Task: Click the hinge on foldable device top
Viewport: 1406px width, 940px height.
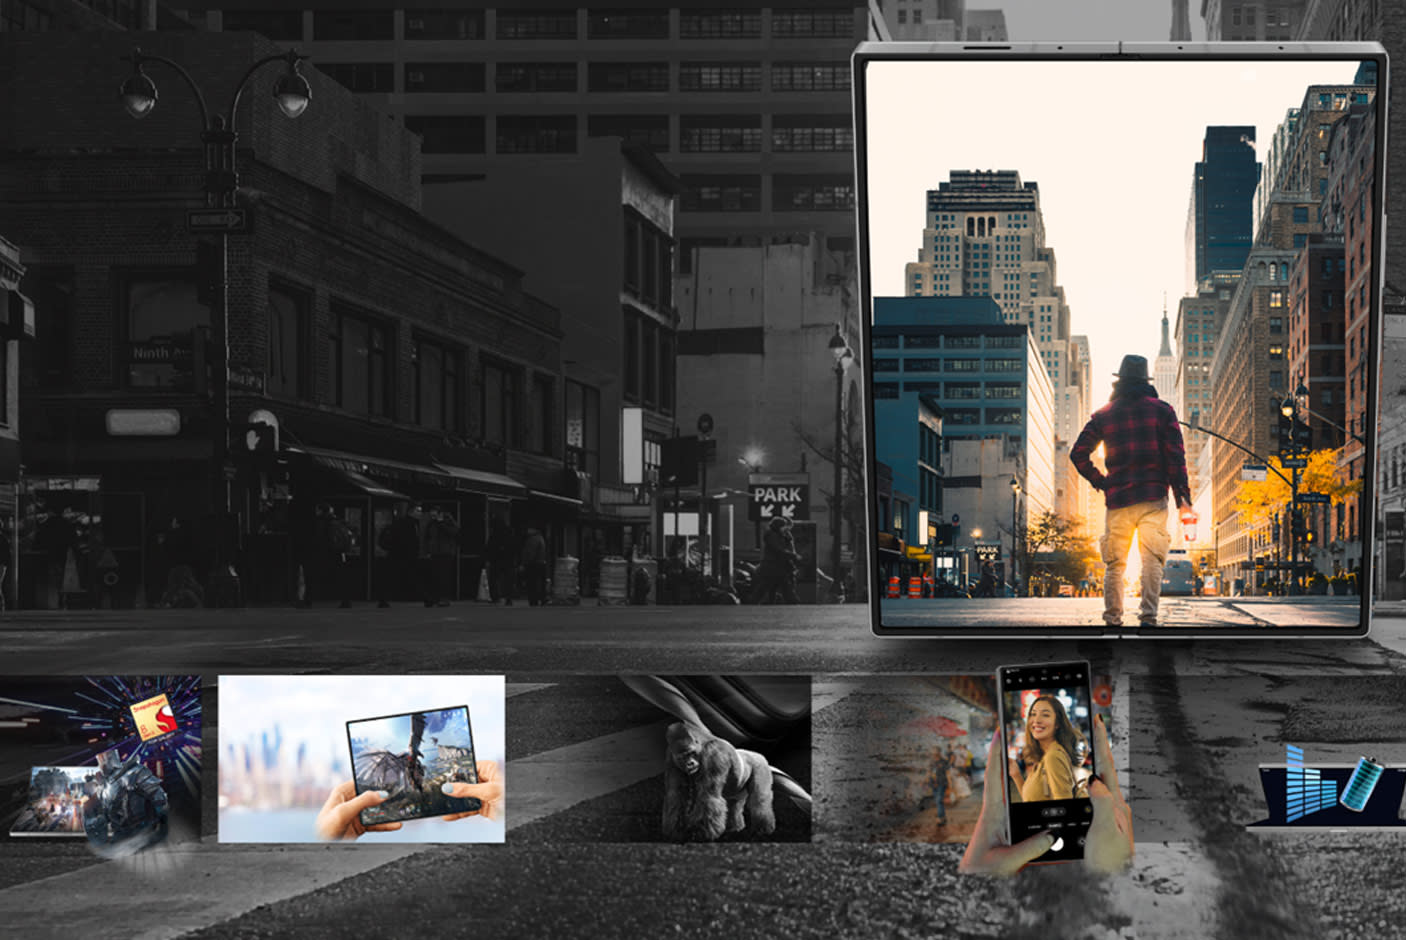Action: tap(1119, 47)
